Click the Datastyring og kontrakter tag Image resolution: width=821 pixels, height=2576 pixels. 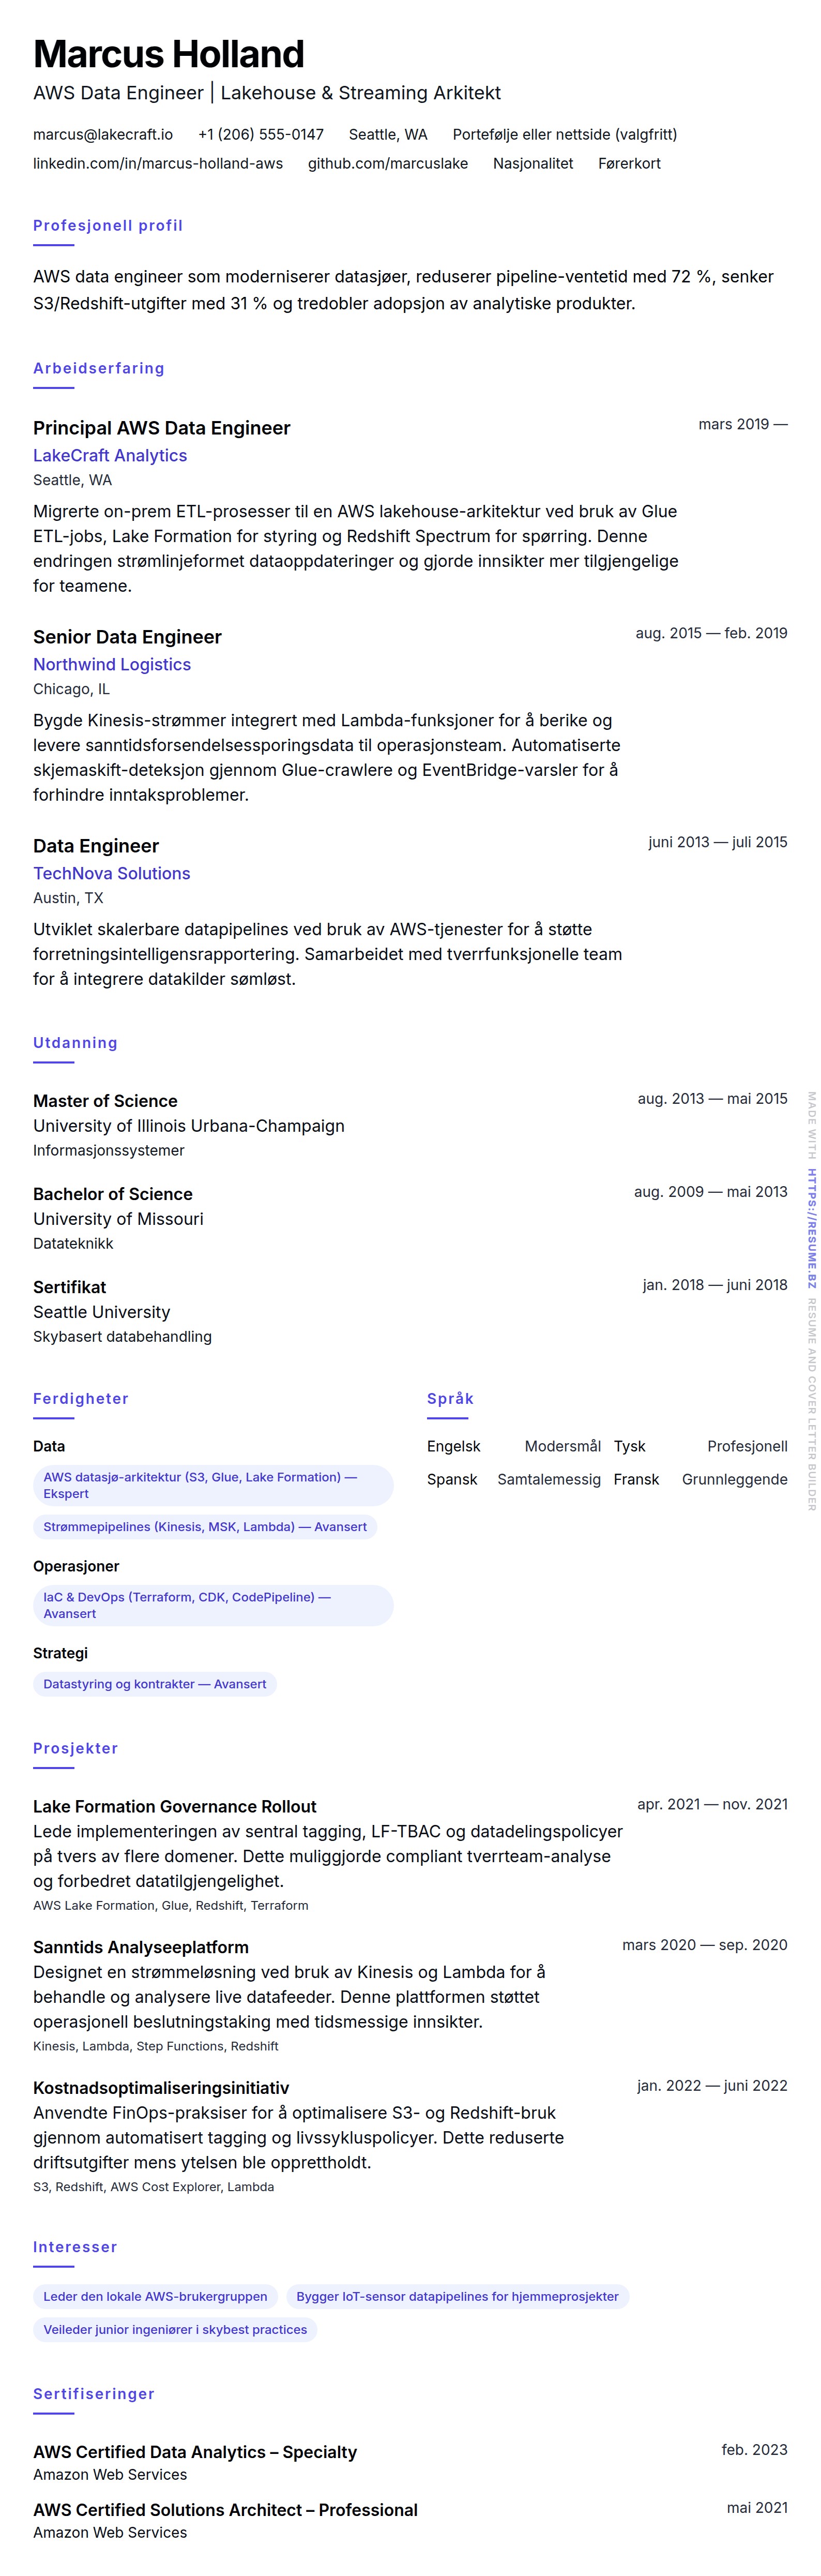coord(155,1684)
